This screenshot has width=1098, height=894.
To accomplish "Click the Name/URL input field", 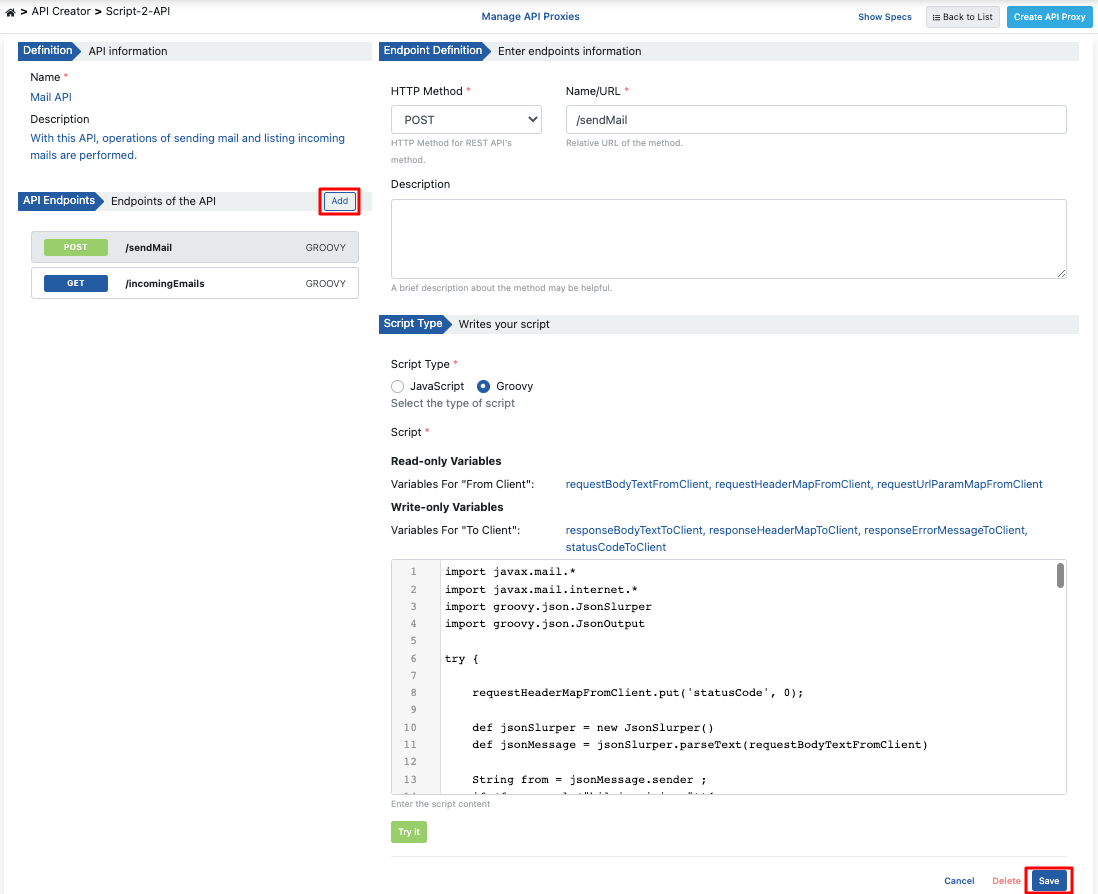I will (x=815, y=120).
